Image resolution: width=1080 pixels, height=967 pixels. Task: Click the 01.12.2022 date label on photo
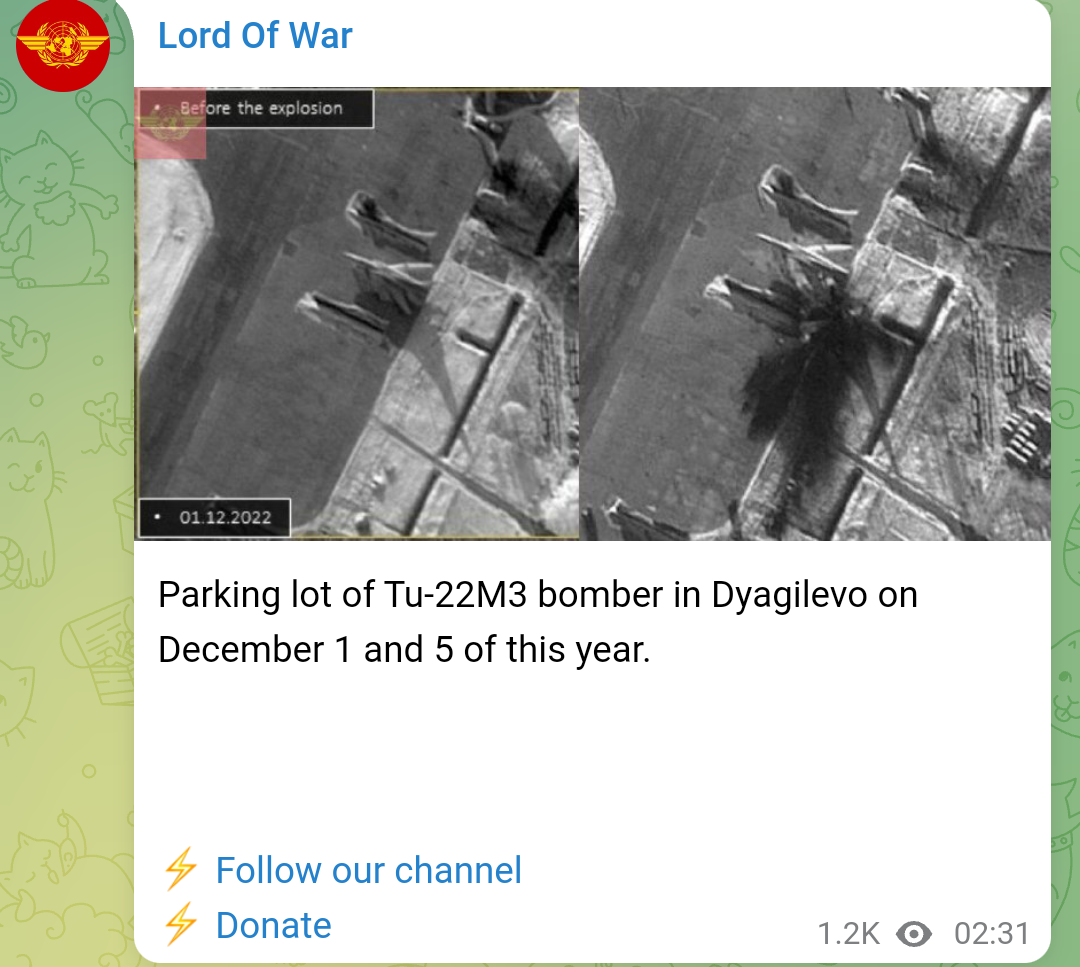click(225, 517)
